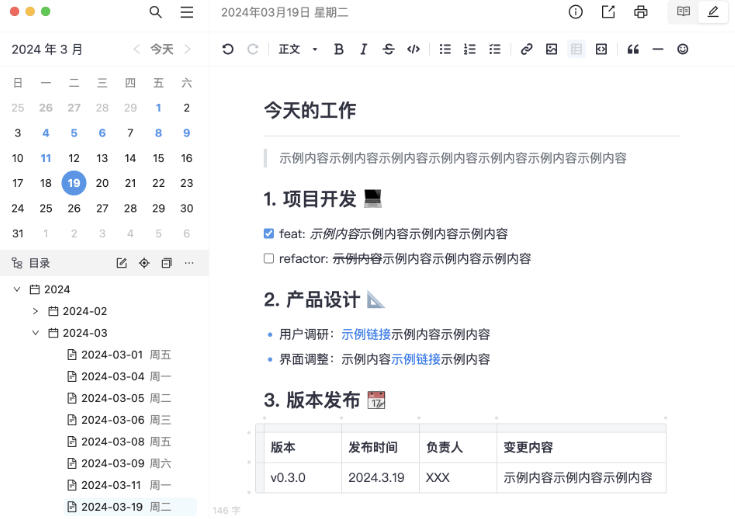Screen dimensions: 735x519
Task: Insert a horizontal divider line
Action: (658, 49)
